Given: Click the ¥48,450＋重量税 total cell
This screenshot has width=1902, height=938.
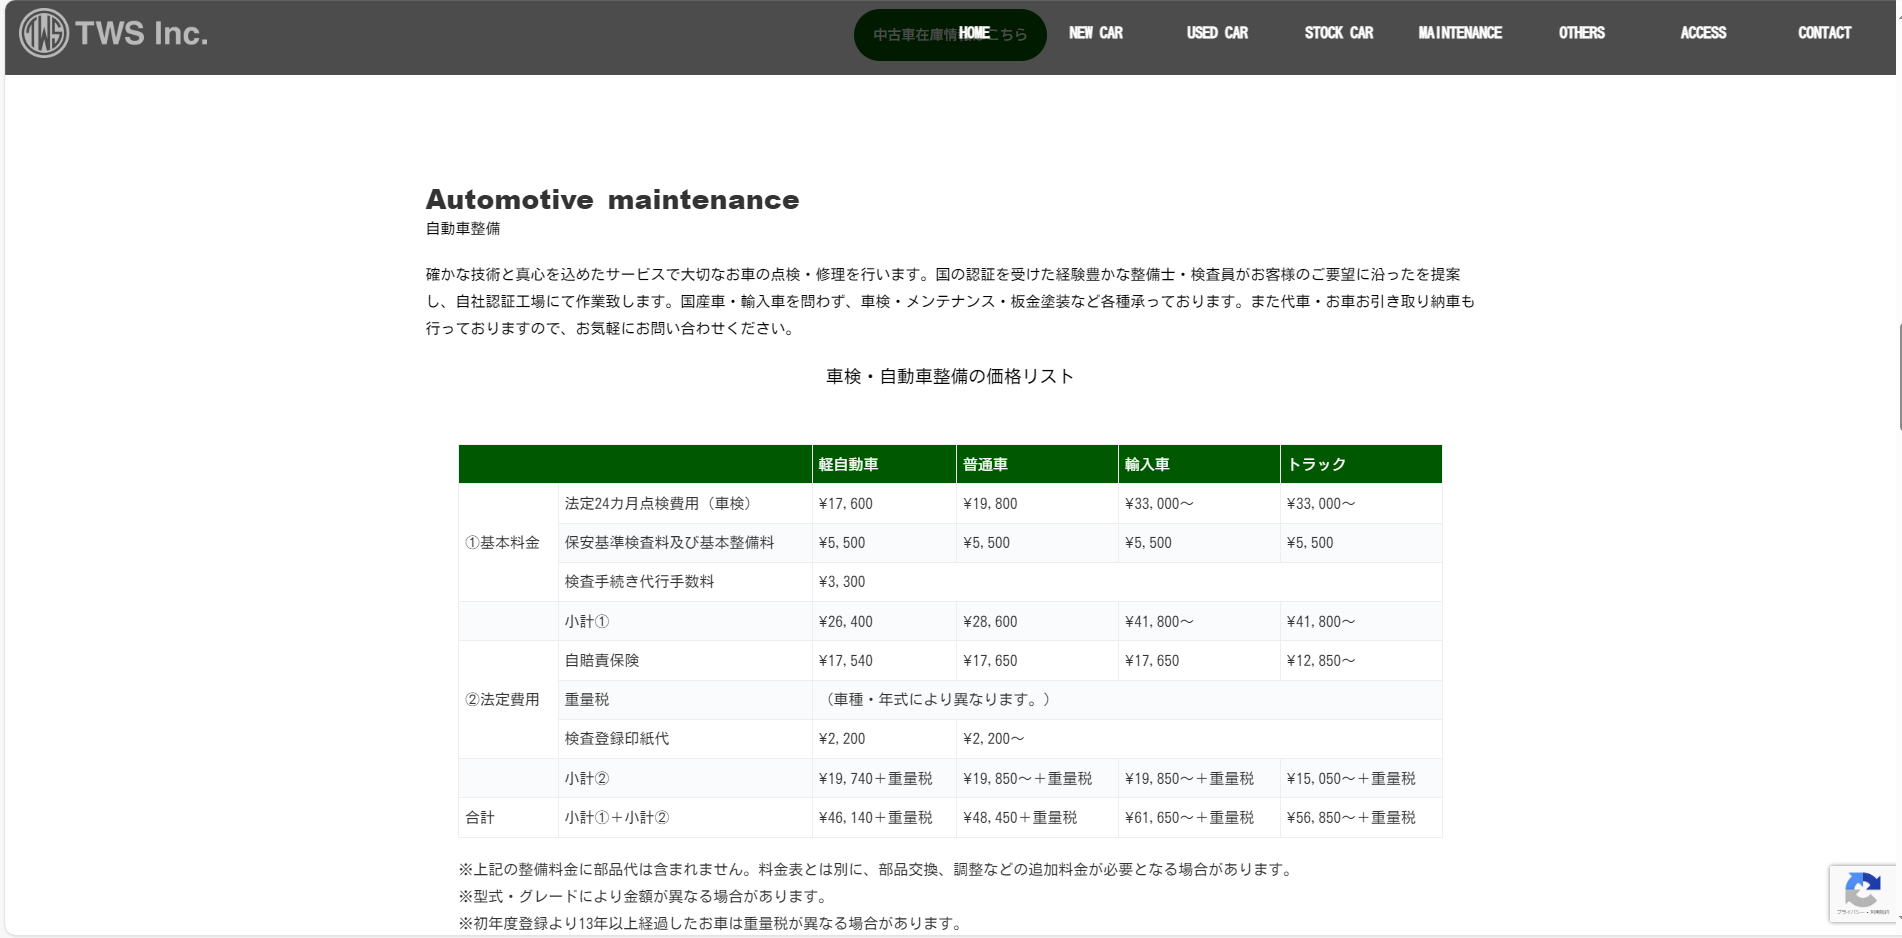Looking at the screenshot, I should coord(1037,818).
